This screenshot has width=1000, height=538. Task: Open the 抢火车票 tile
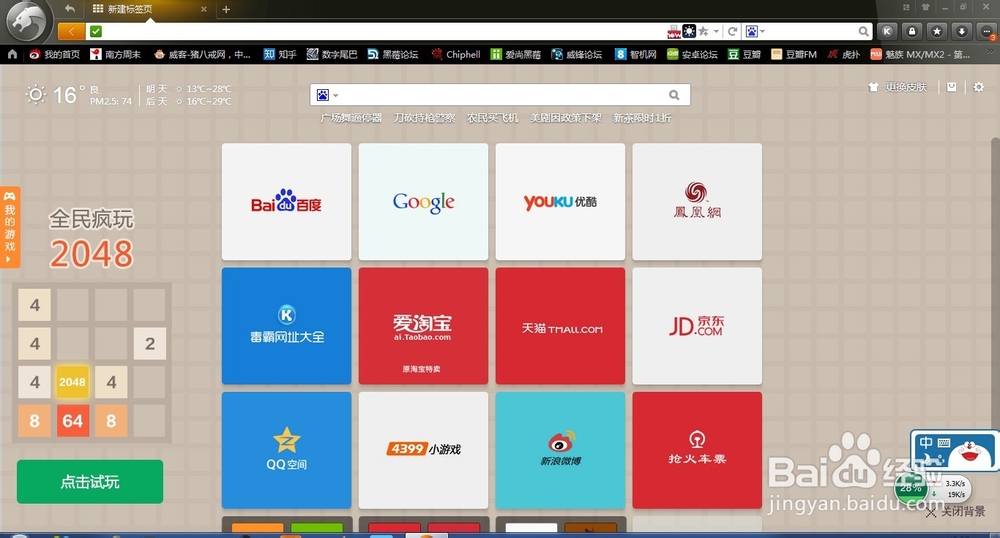click(697, 450)
